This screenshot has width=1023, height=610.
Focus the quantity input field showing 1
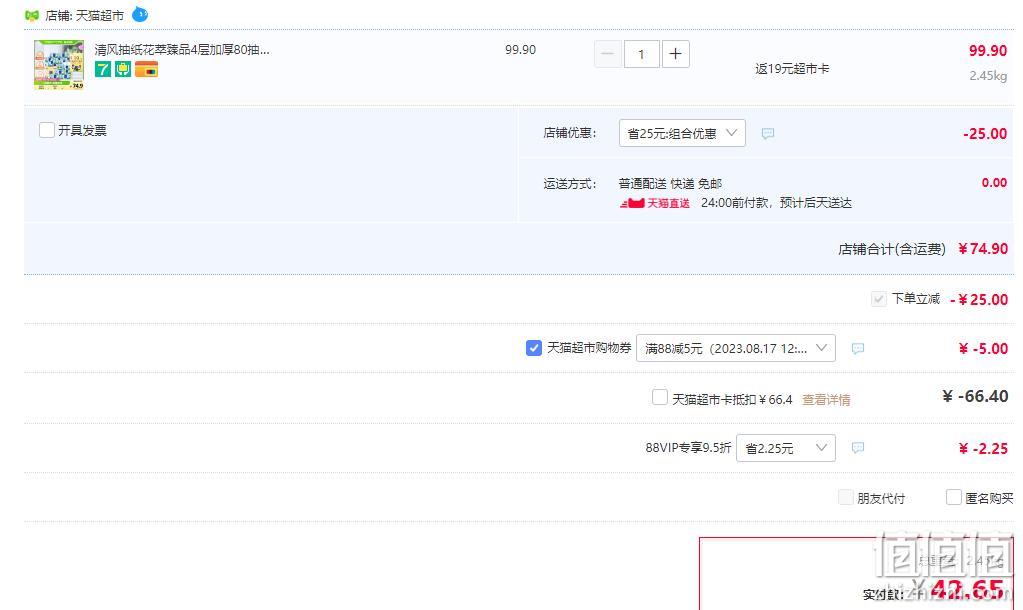641,54
